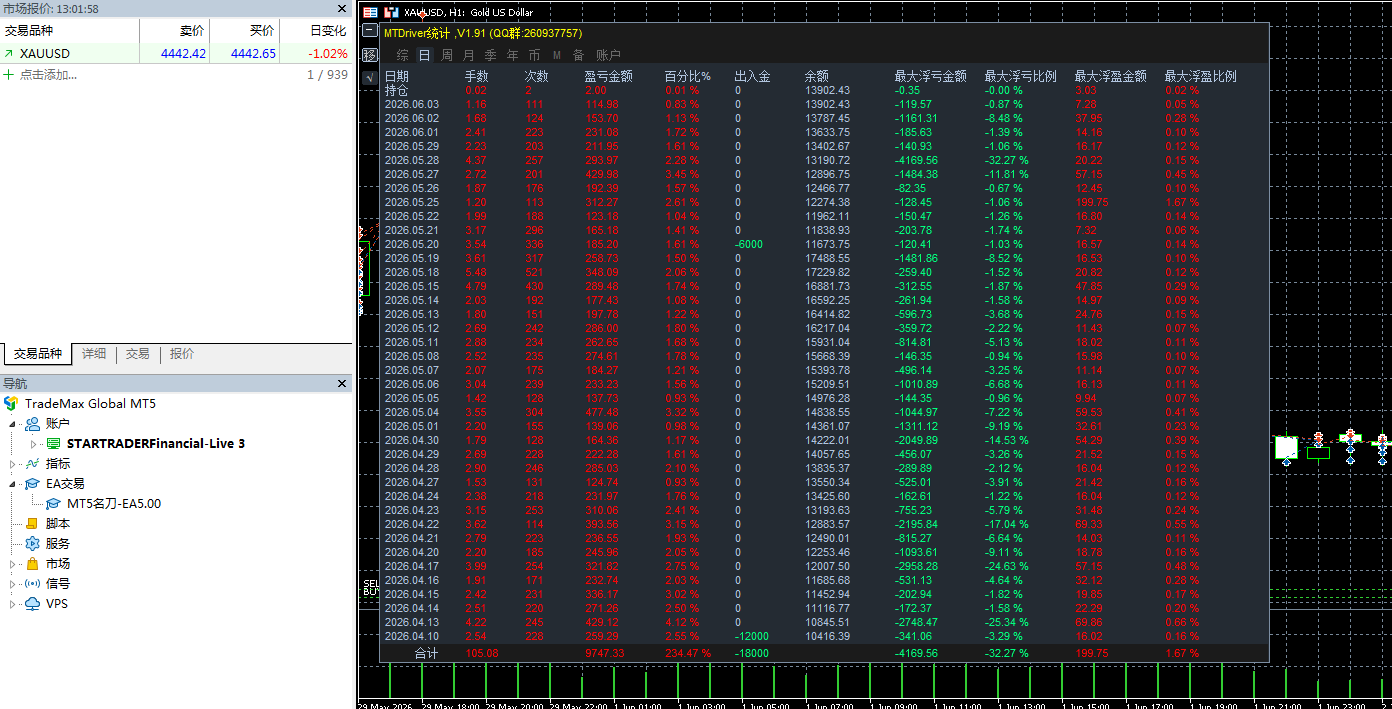The height and width of the screenshot is (709, 1392).
Task: Click the 最大浮亏金额 column header
Action: coord(931,76)
